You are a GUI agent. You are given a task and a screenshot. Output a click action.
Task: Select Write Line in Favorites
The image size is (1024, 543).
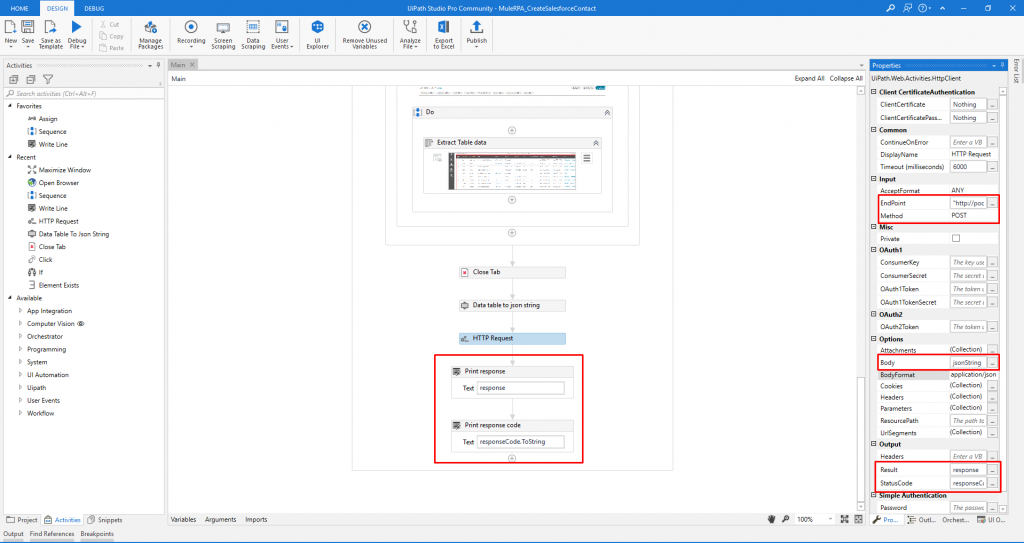[53, 144]
